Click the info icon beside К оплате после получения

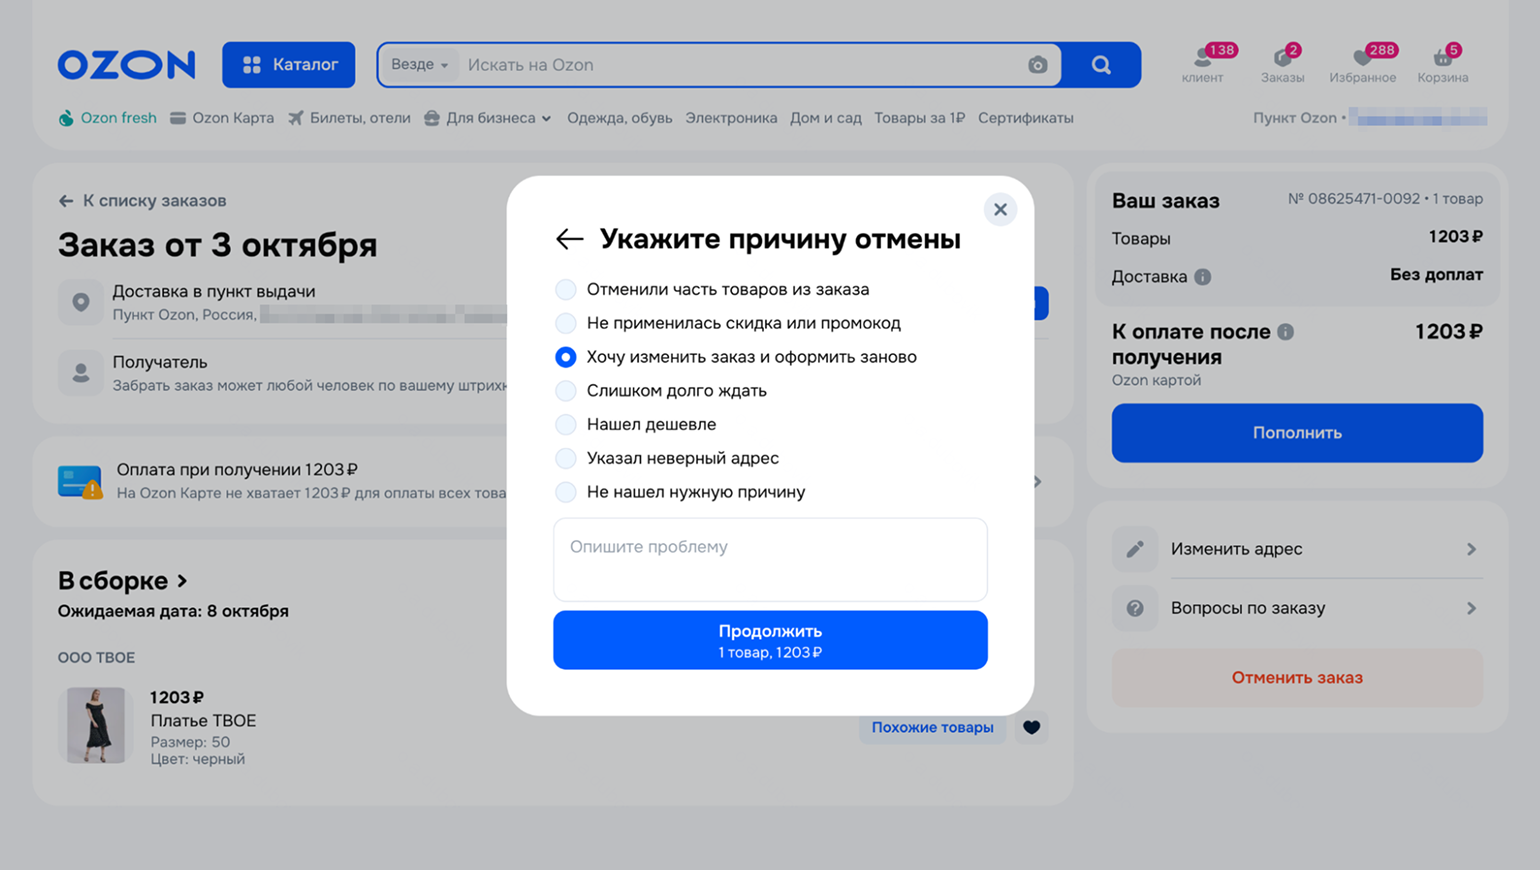tap(1285, 332)
